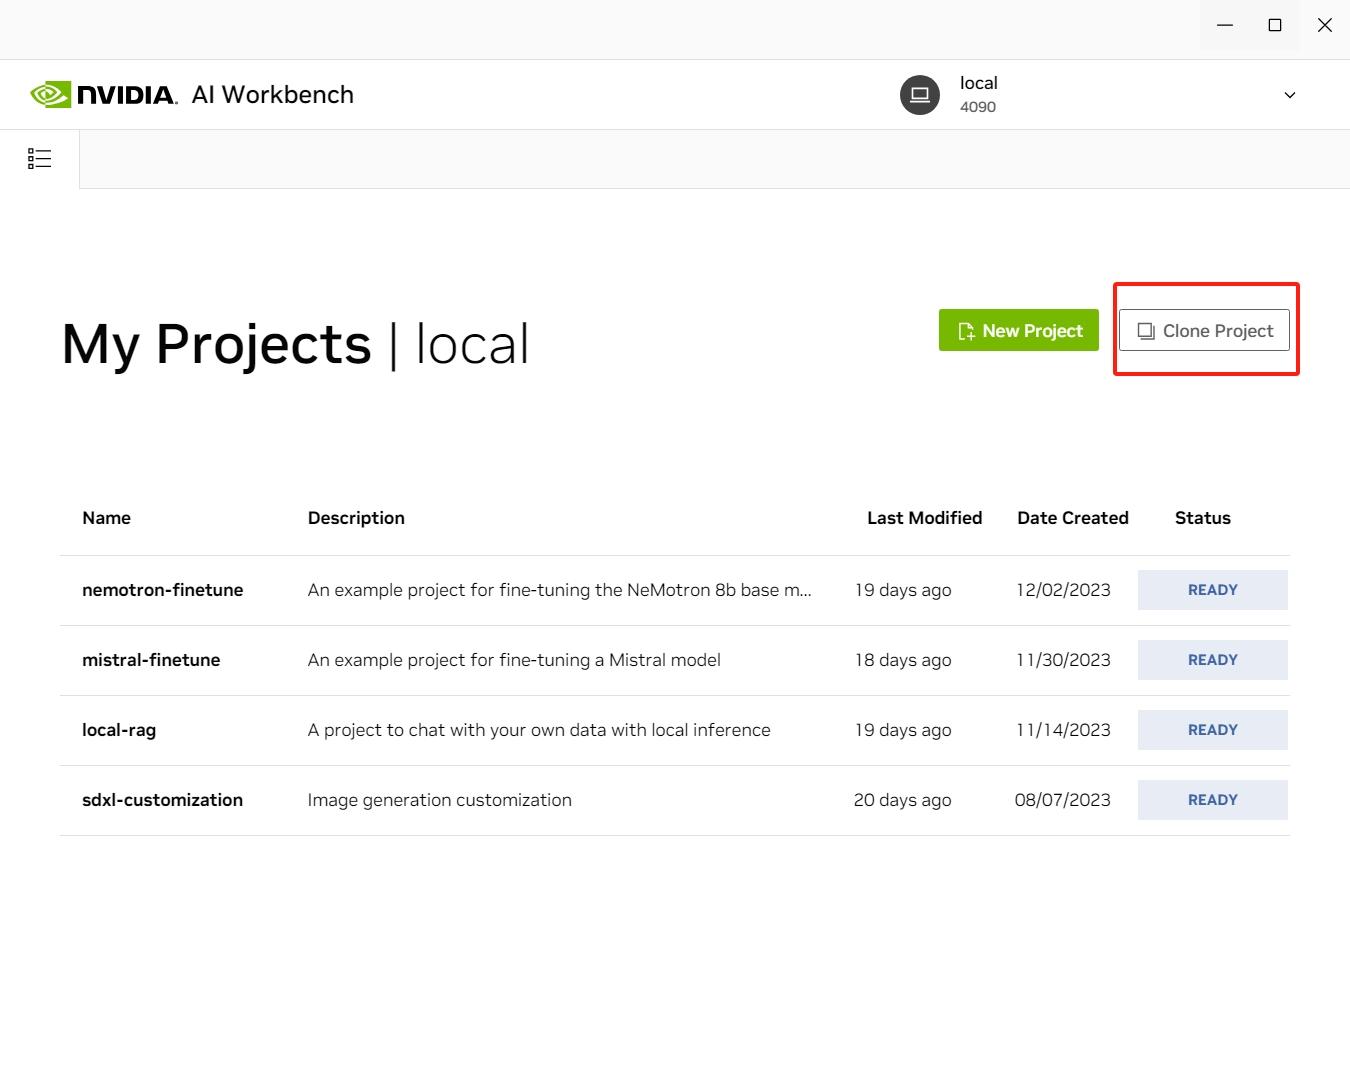The width and height of the screenshot is (1350, 1075).
Task: Clone an existing project
Action: coord(1204,330)
